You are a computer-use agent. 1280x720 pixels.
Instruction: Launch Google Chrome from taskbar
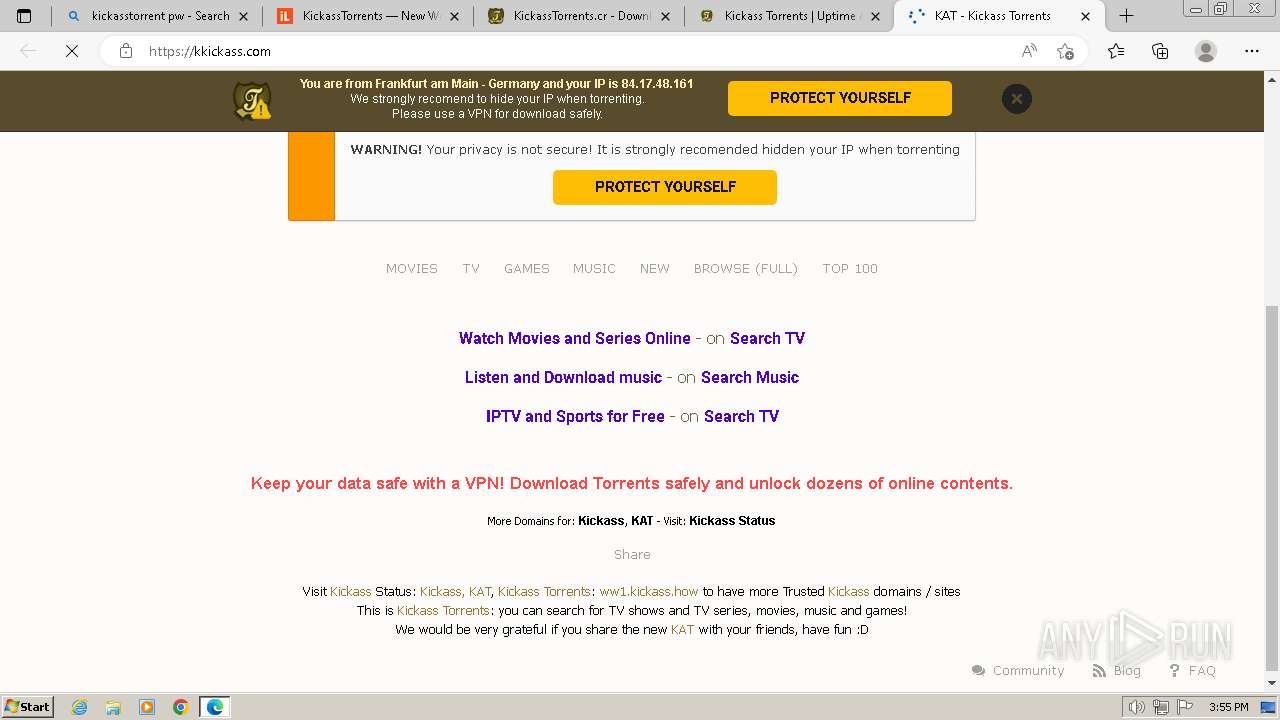click(180, 707)
